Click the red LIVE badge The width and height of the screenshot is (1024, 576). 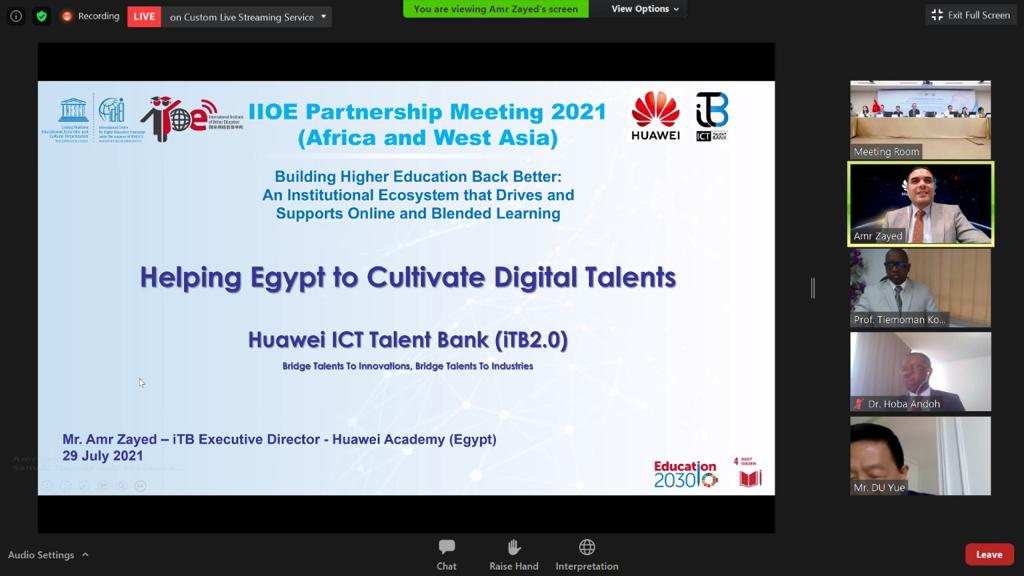tap(144, 17)
